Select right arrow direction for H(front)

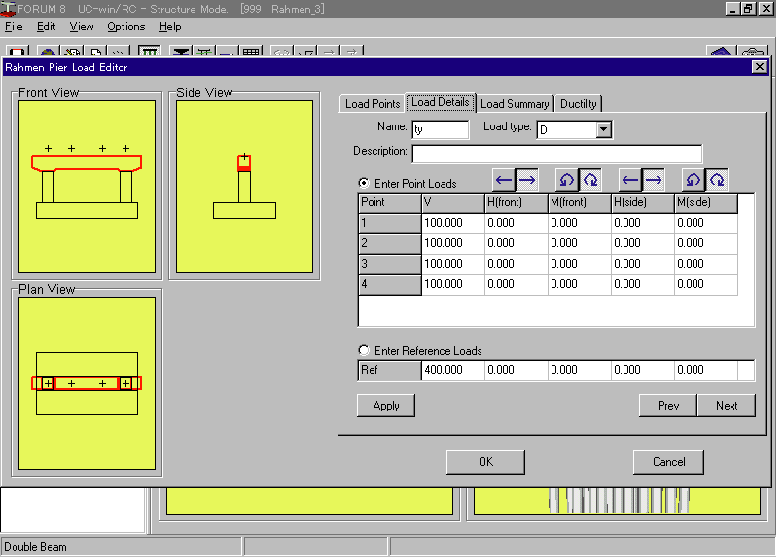pos(527,180)
